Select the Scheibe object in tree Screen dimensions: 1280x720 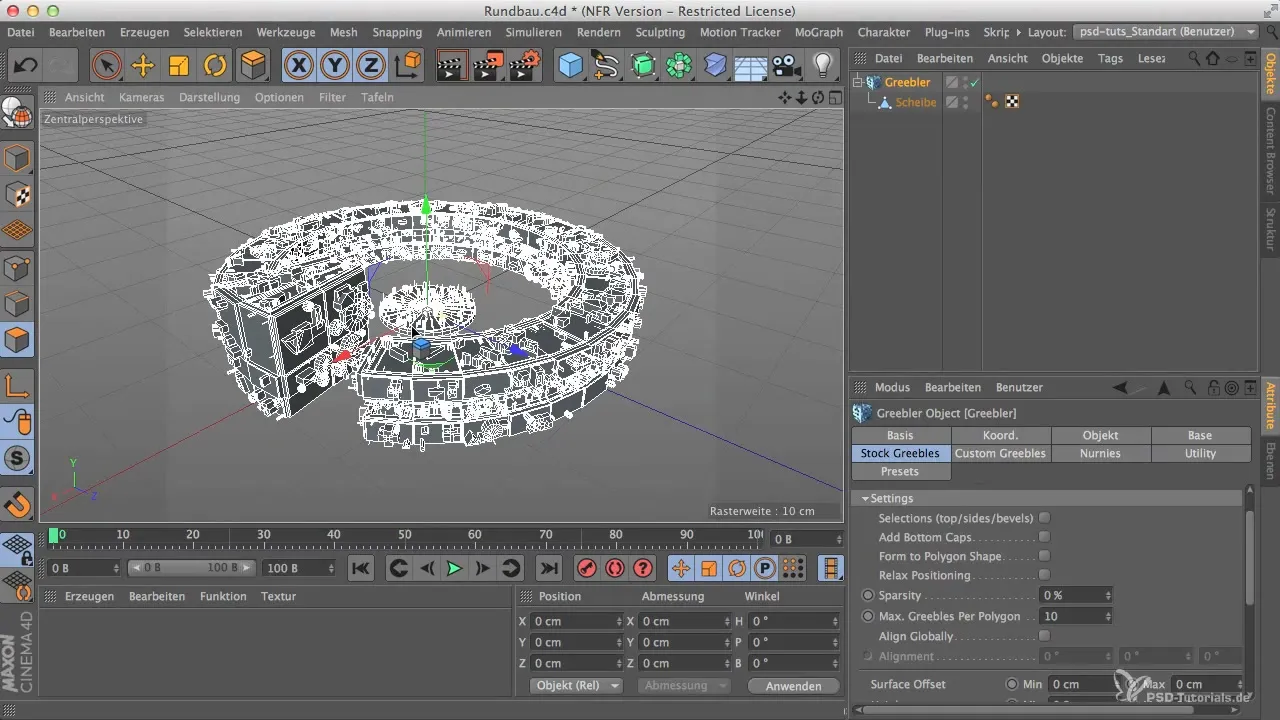coord(915,102)
